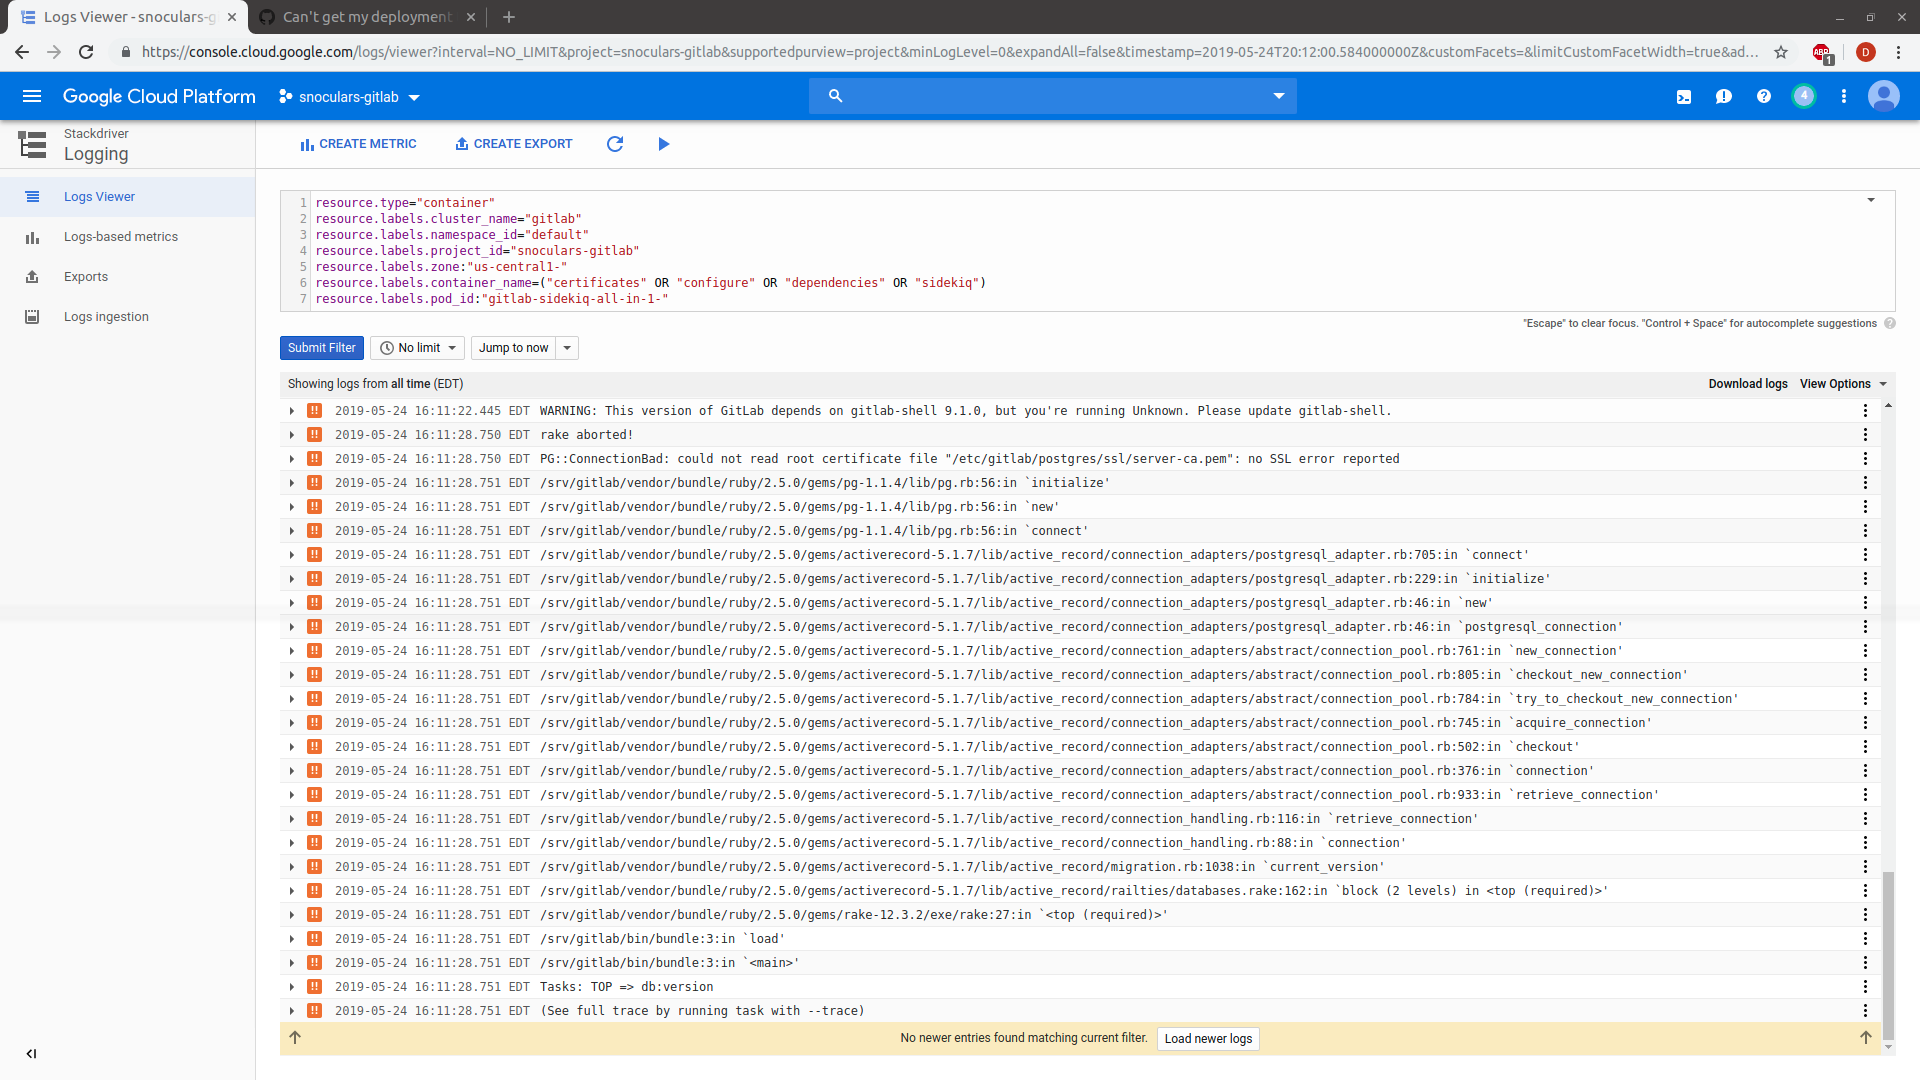Click Download logs link

(1747, 384)
